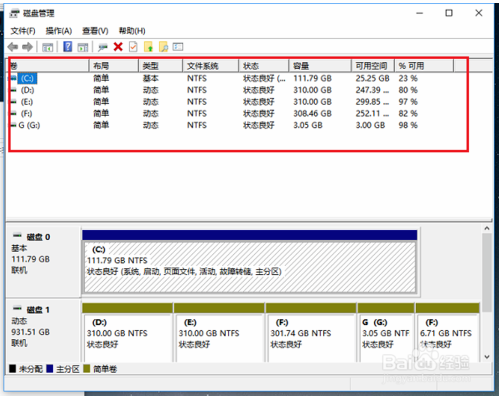Viewport: 499px width, 396px height.
Task: Click the blue 主分区 legend swatch
Action: point(50,369)
